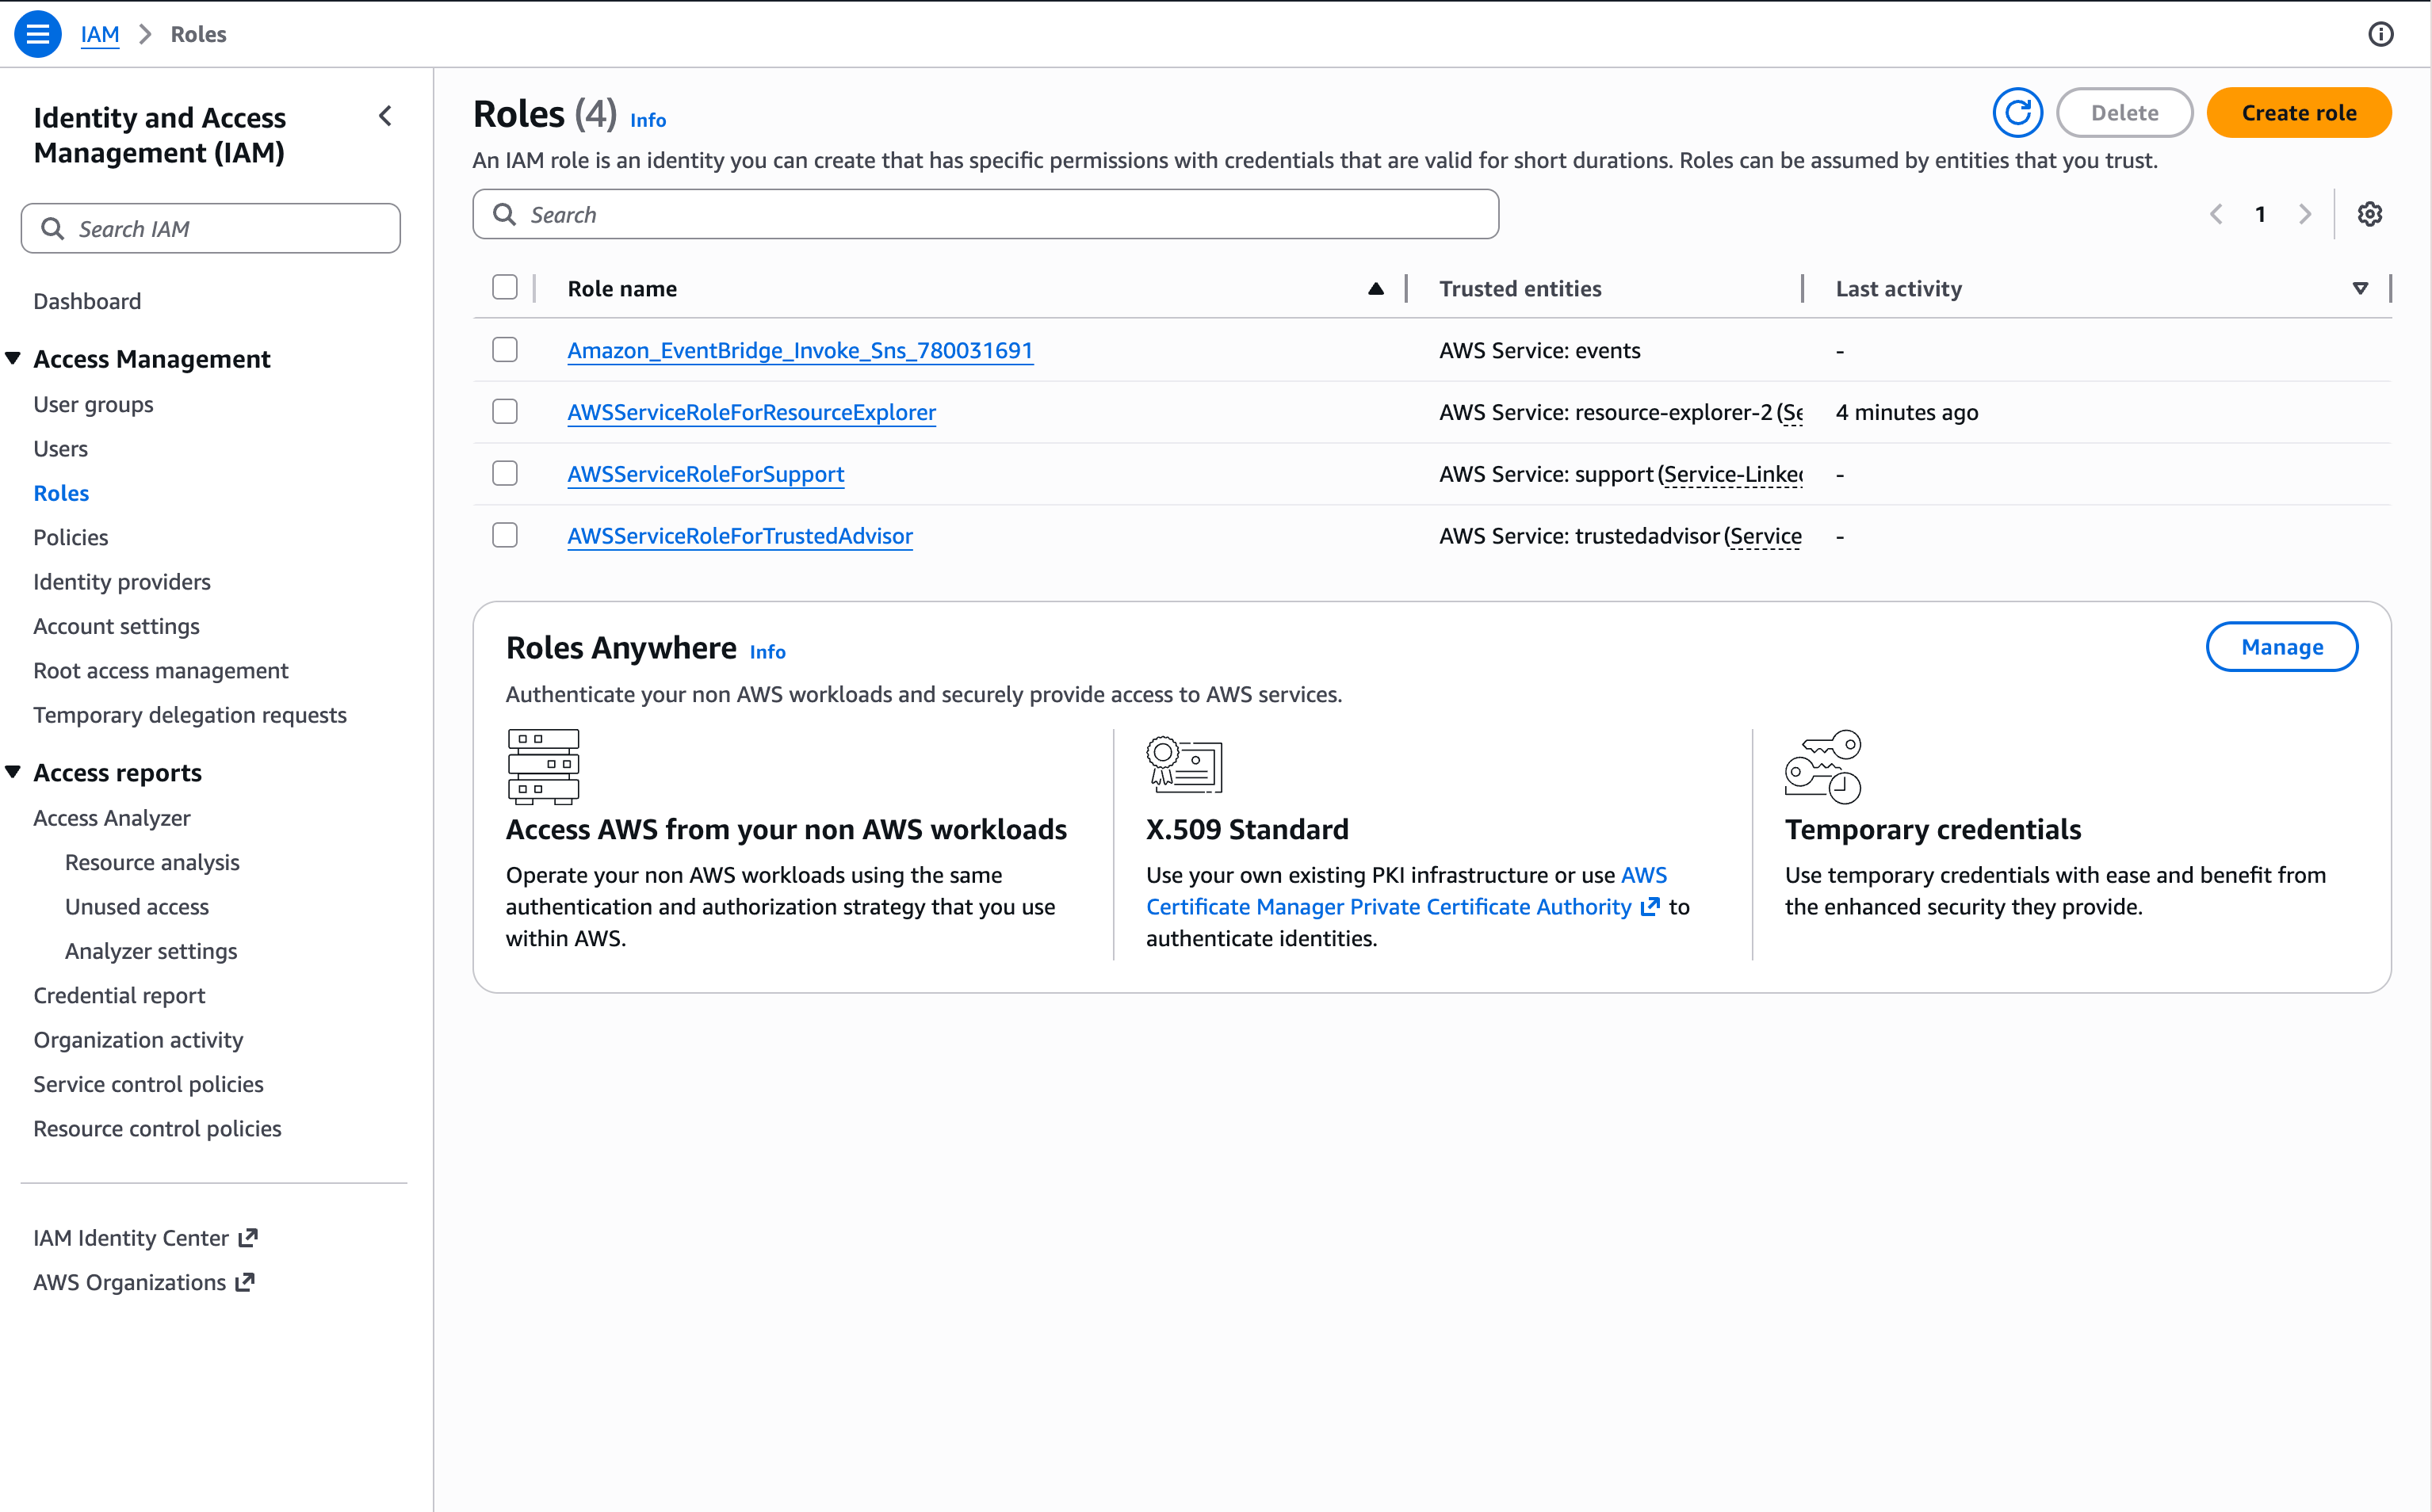The image size is (2432, 1512).
Task: Click the Manage button for Roles Anywhere
Action: 2281,647
